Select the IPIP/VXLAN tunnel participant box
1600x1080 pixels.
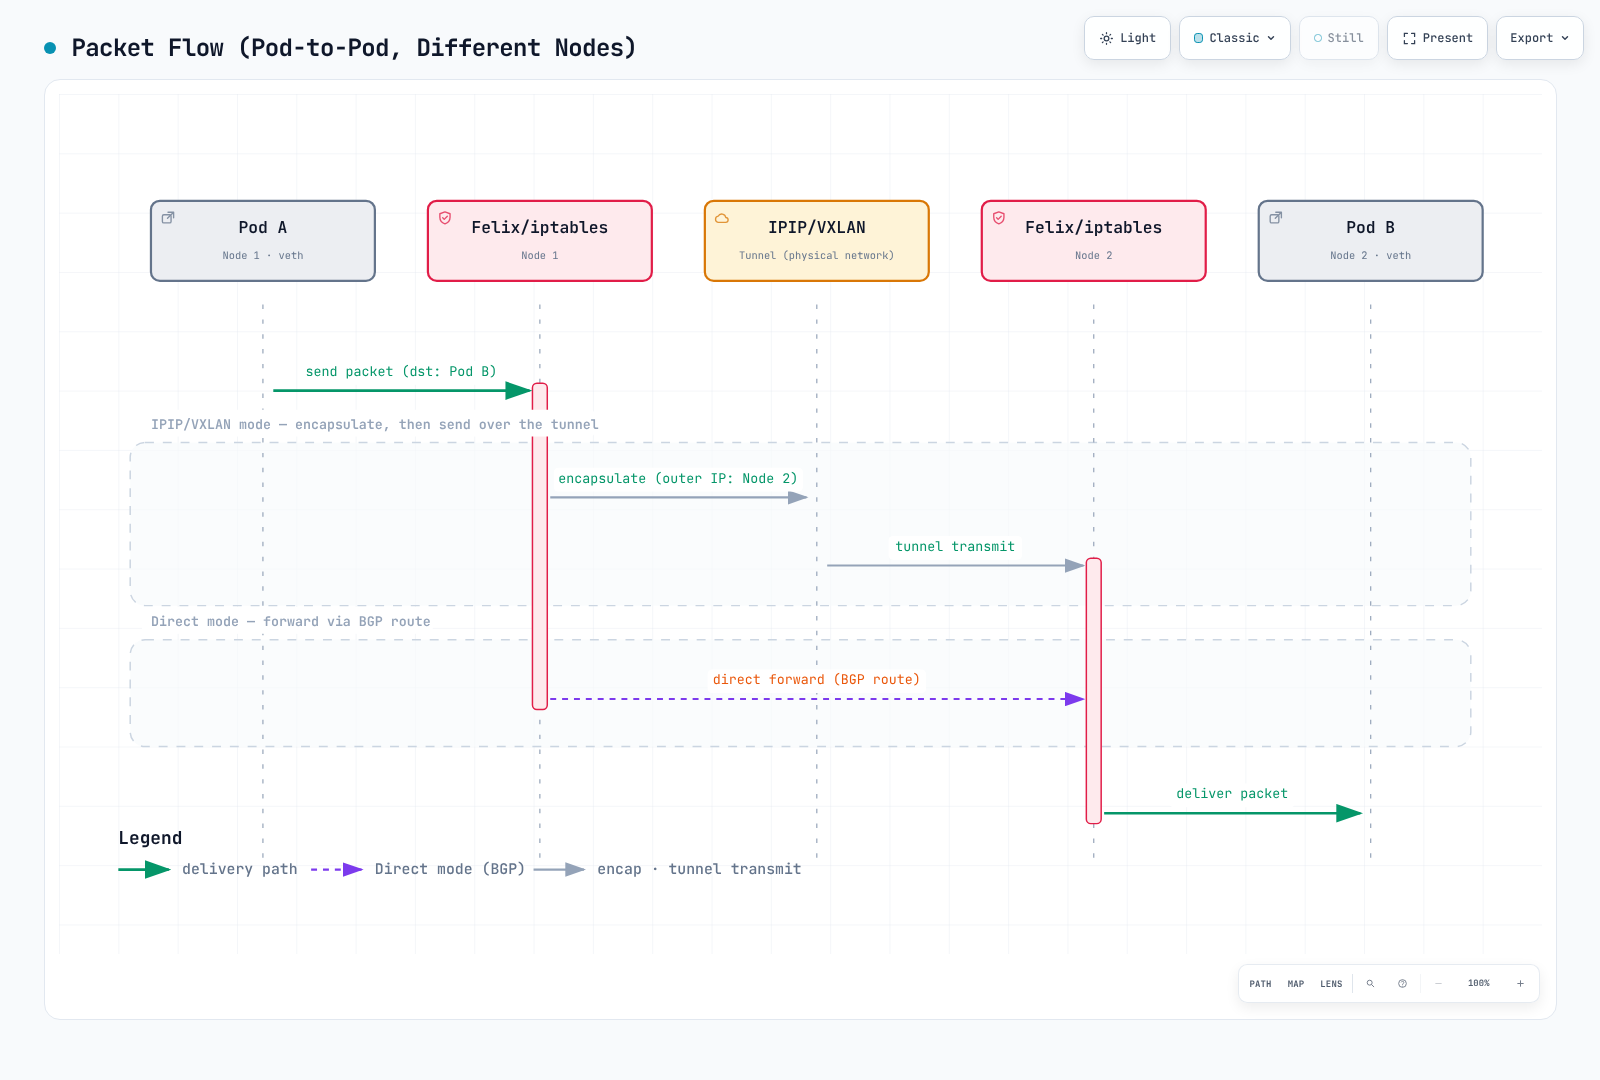tap(817, 241)
